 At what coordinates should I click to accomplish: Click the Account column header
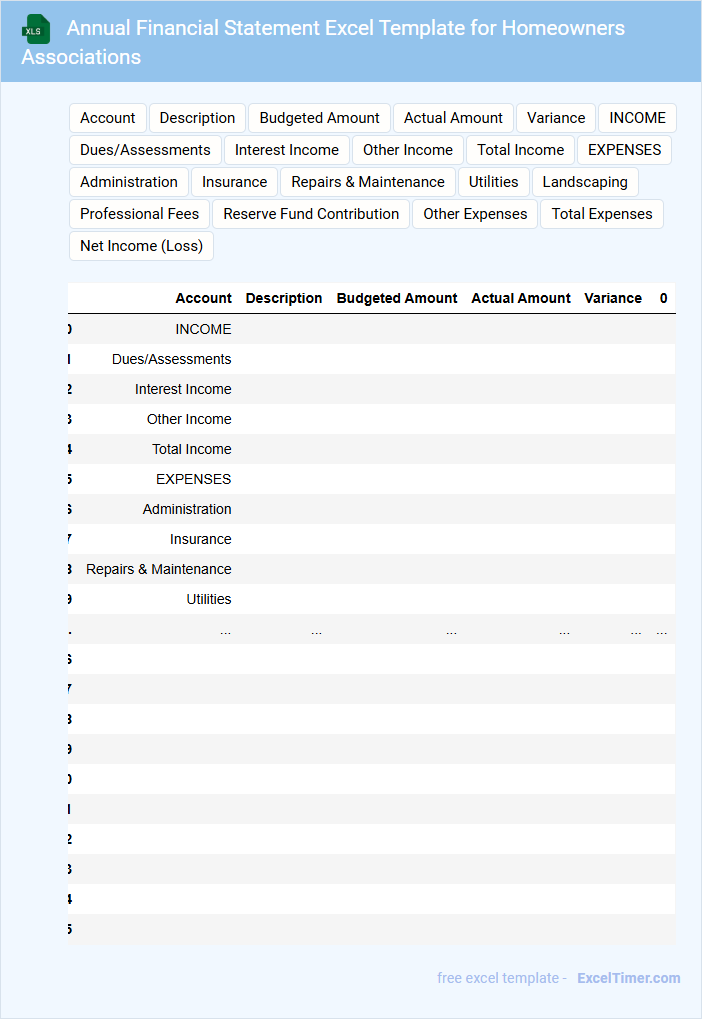[x=203, y=298]
